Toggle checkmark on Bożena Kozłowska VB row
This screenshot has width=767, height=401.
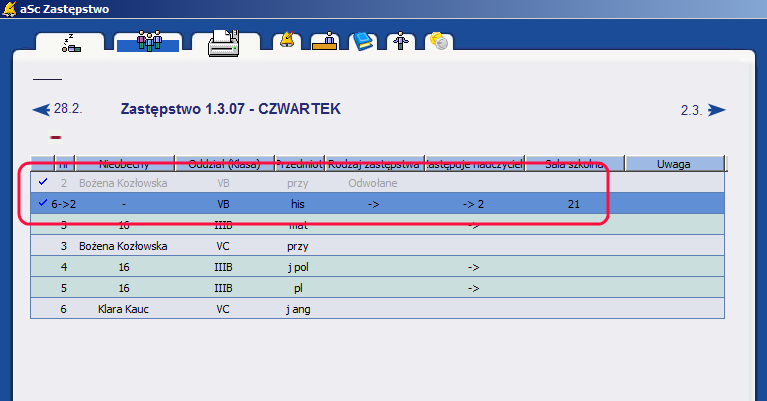[42, 183]
